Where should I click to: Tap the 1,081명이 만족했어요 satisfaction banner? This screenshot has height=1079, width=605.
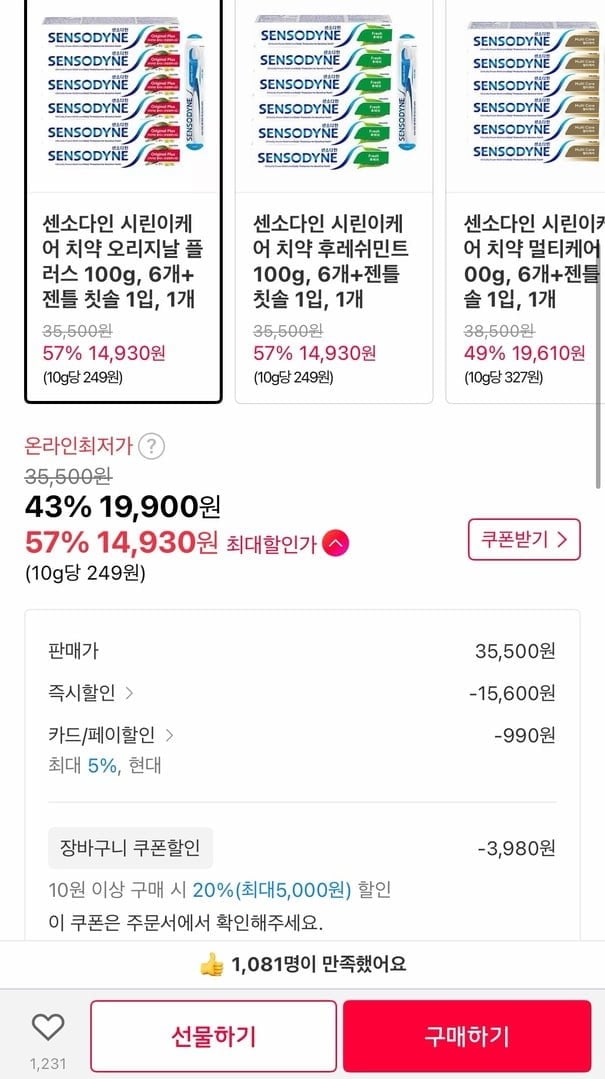coord(318,965)
